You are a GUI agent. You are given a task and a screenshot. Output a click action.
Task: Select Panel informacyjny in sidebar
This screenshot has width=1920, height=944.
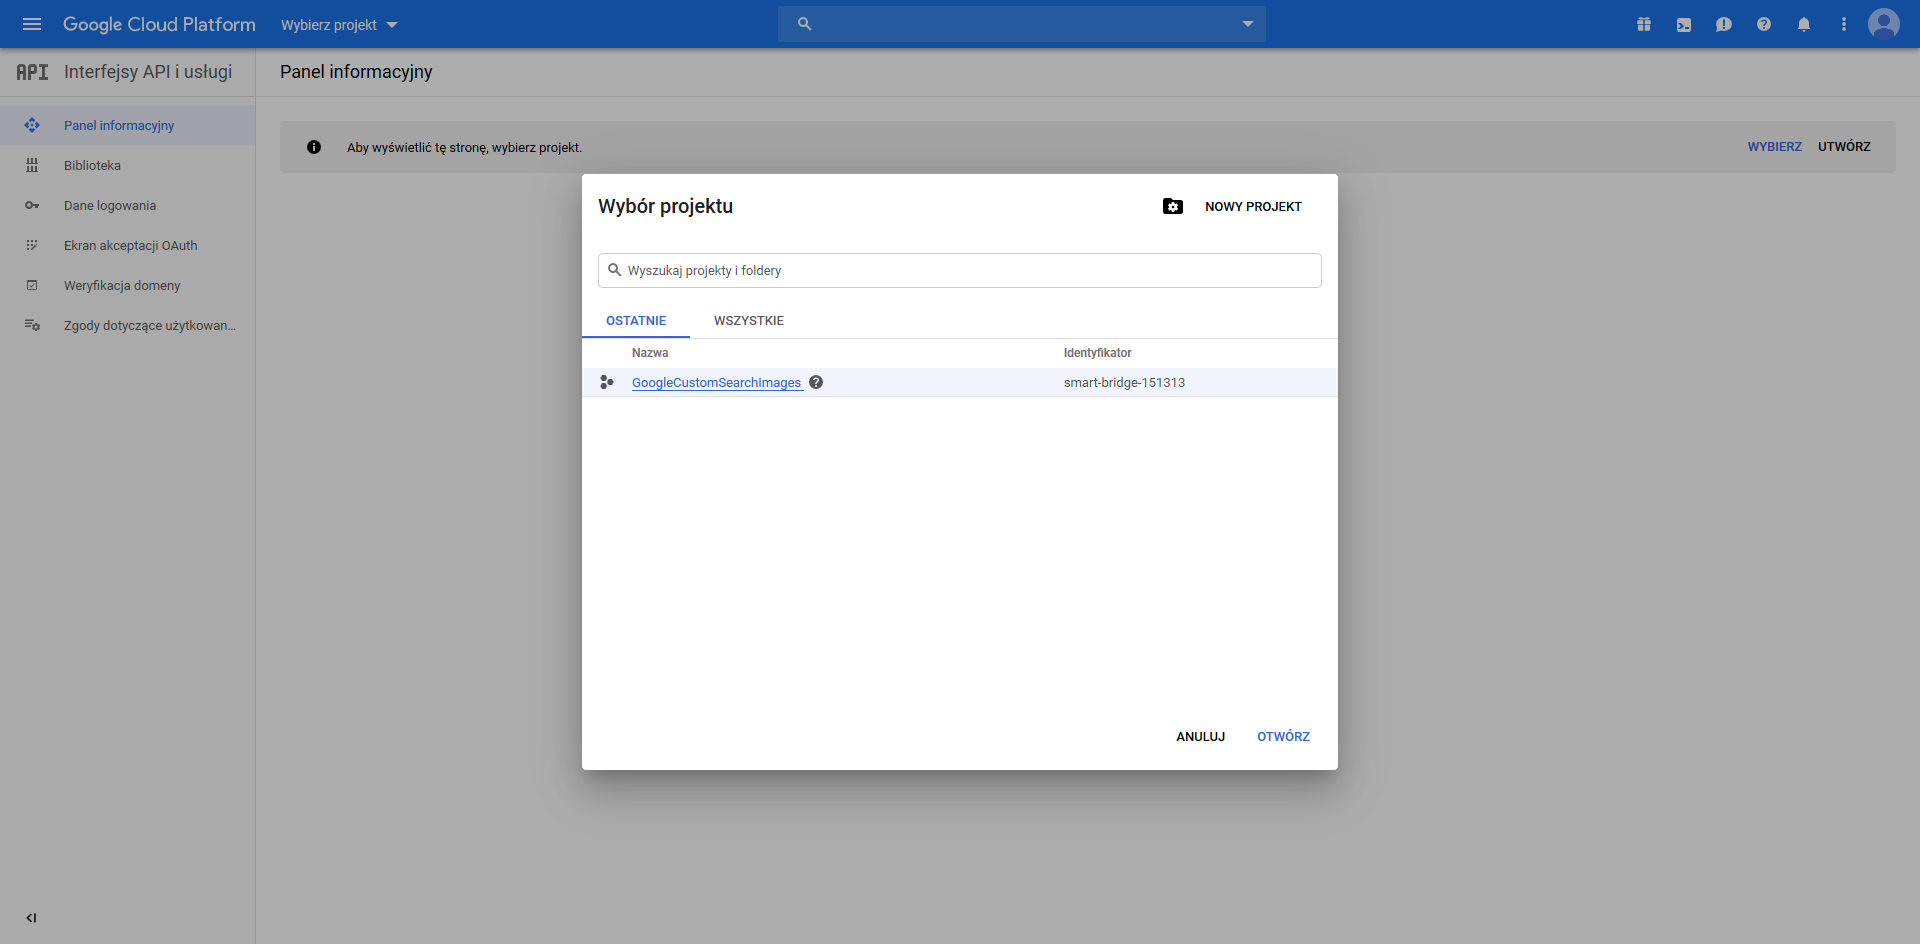coord(127,125)
